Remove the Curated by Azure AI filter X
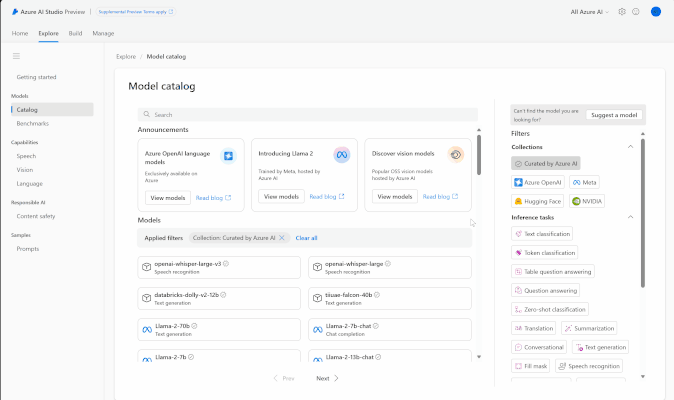The image size is (674, 400). [282, 238]
